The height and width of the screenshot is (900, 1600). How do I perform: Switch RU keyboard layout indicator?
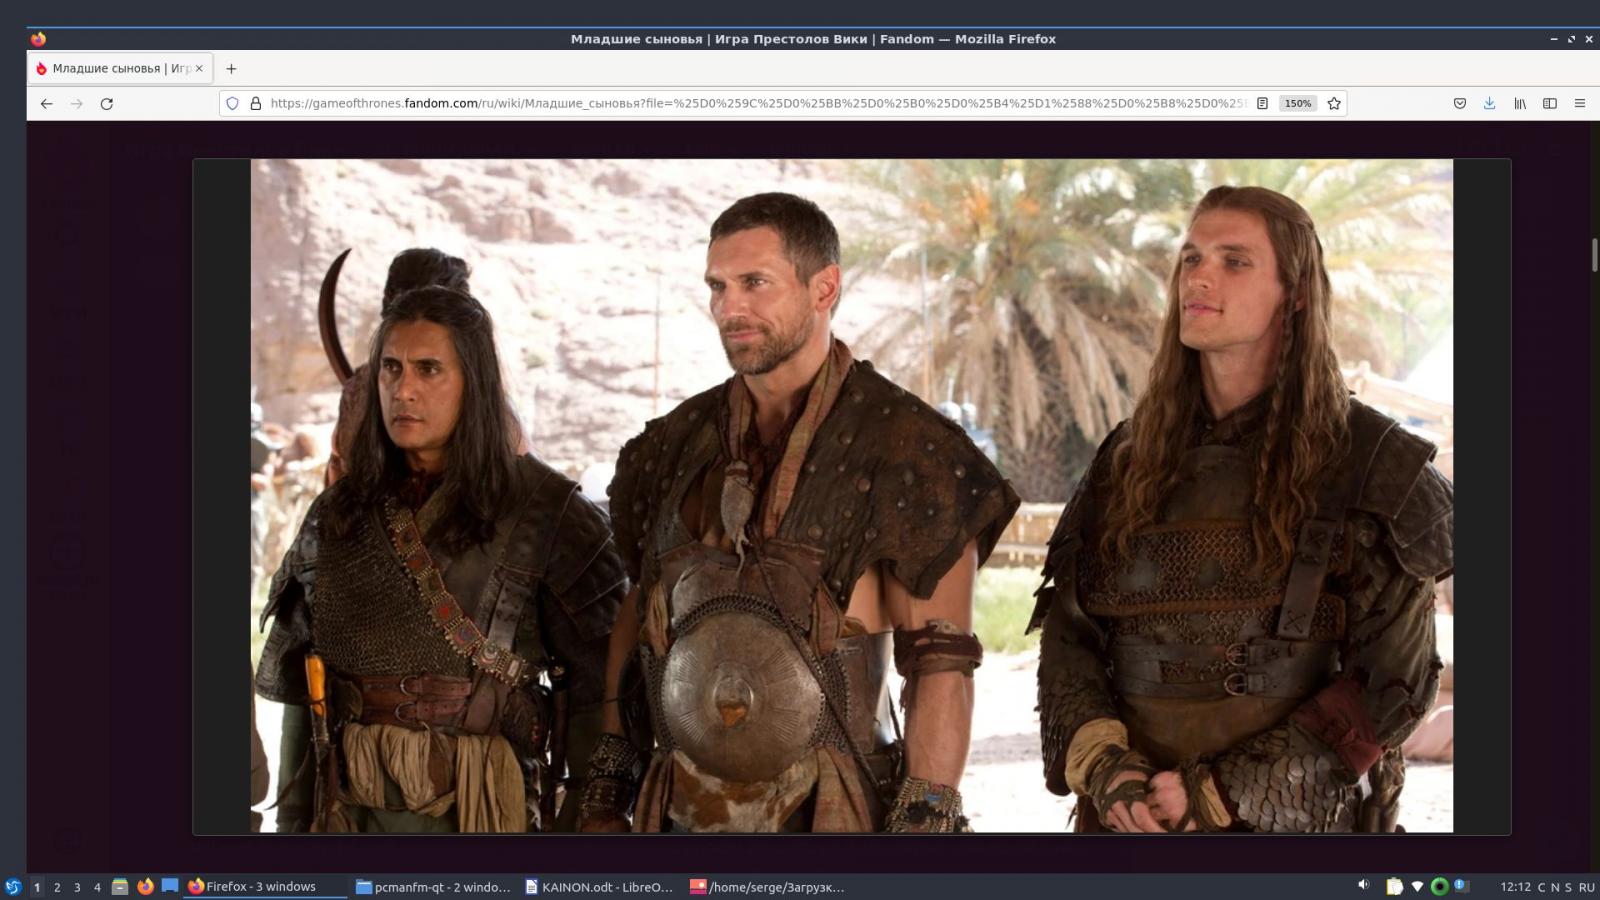pos(1586,887)
